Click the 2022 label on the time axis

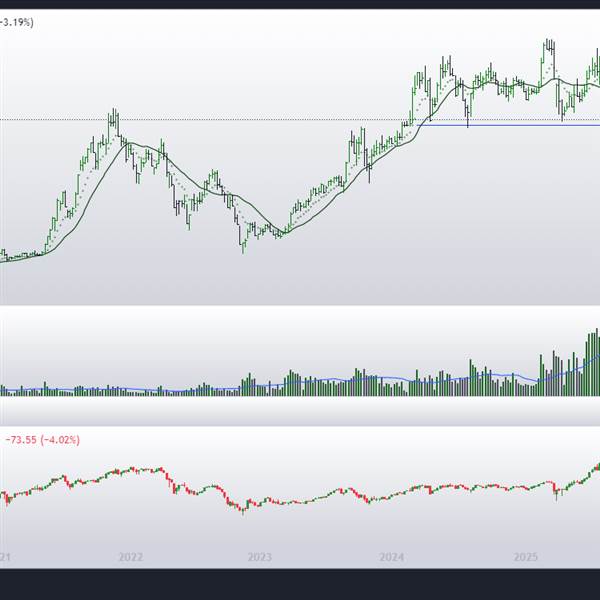point(130,556)
